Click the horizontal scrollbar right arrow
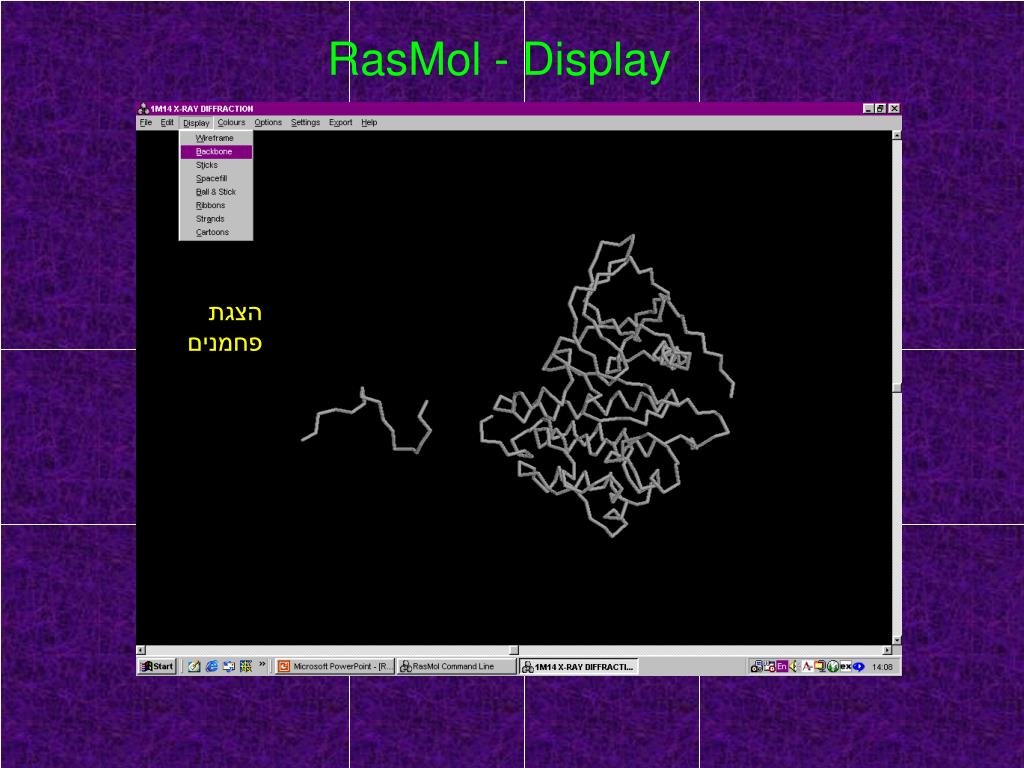This screenshot has height=768, width=1024. tap(887, 650)
